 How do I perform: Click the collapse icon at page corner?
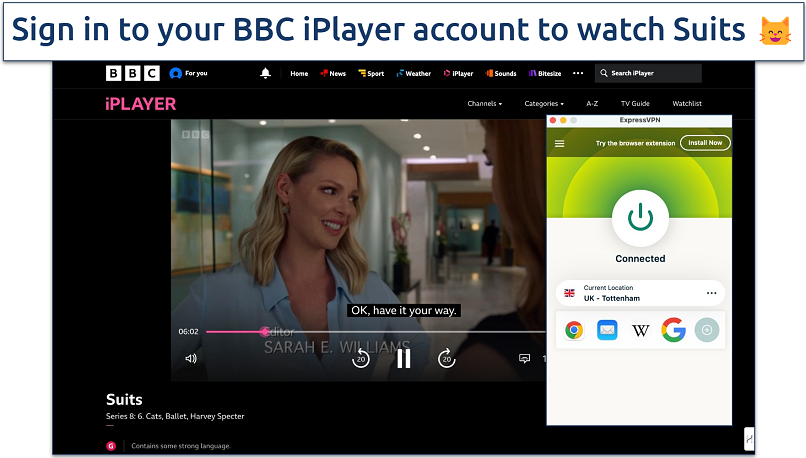point(749,439)
